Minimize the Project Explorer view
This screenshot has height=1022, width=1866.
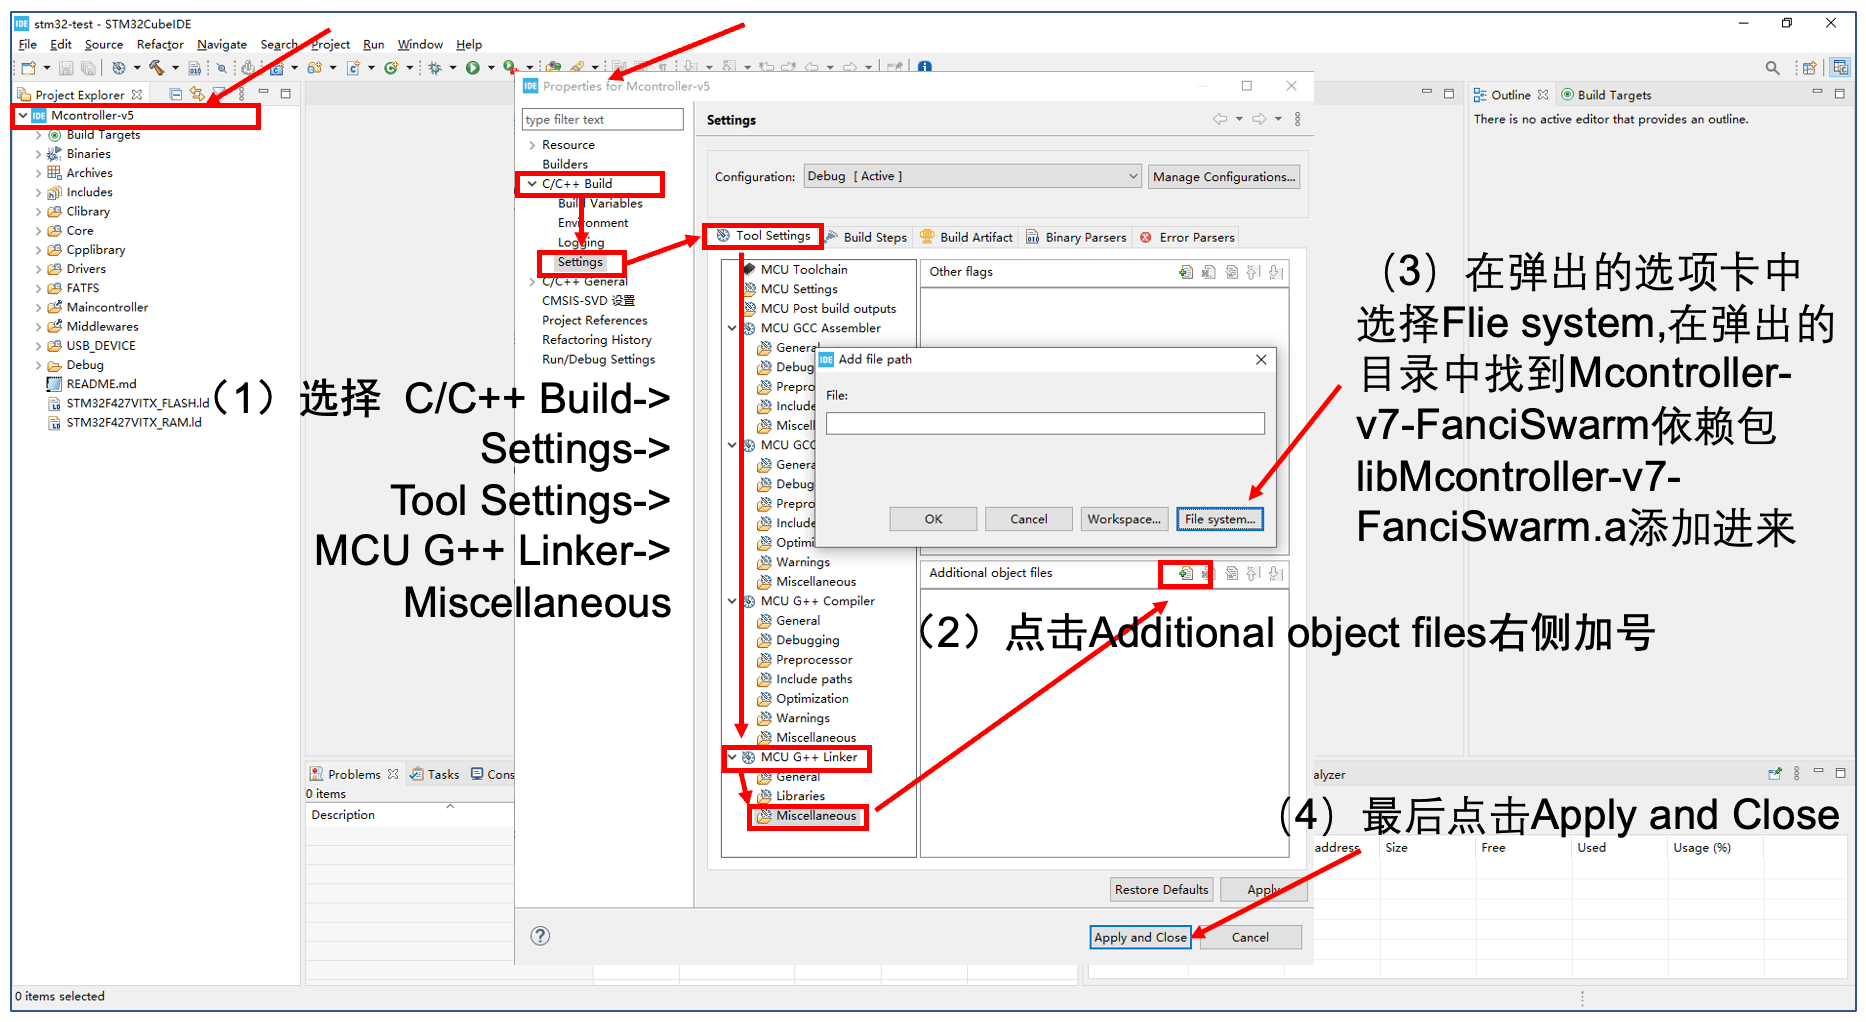(x=264, y=93)
